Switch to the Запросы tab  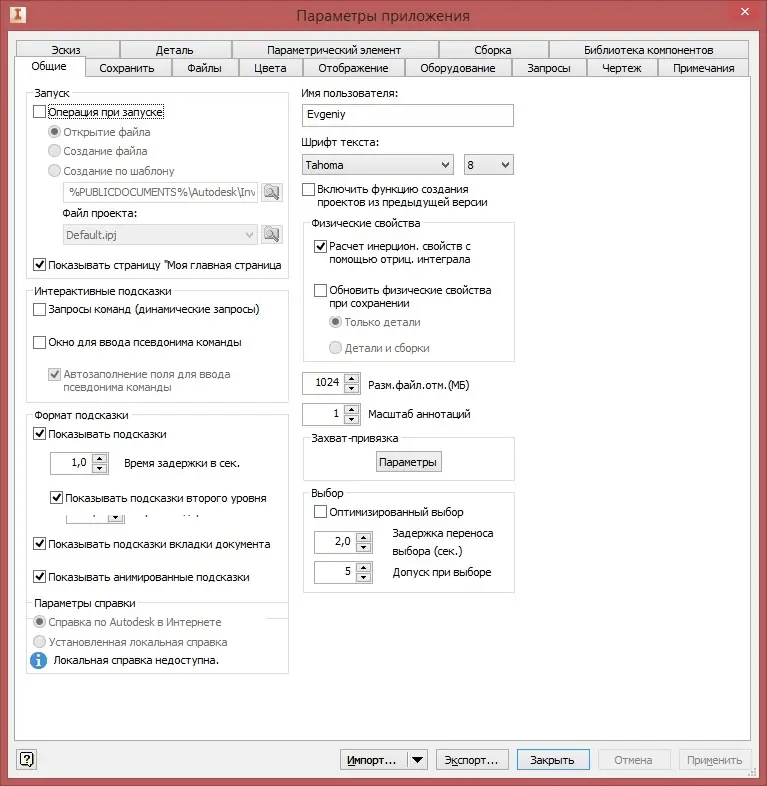[x=549, y=68]
